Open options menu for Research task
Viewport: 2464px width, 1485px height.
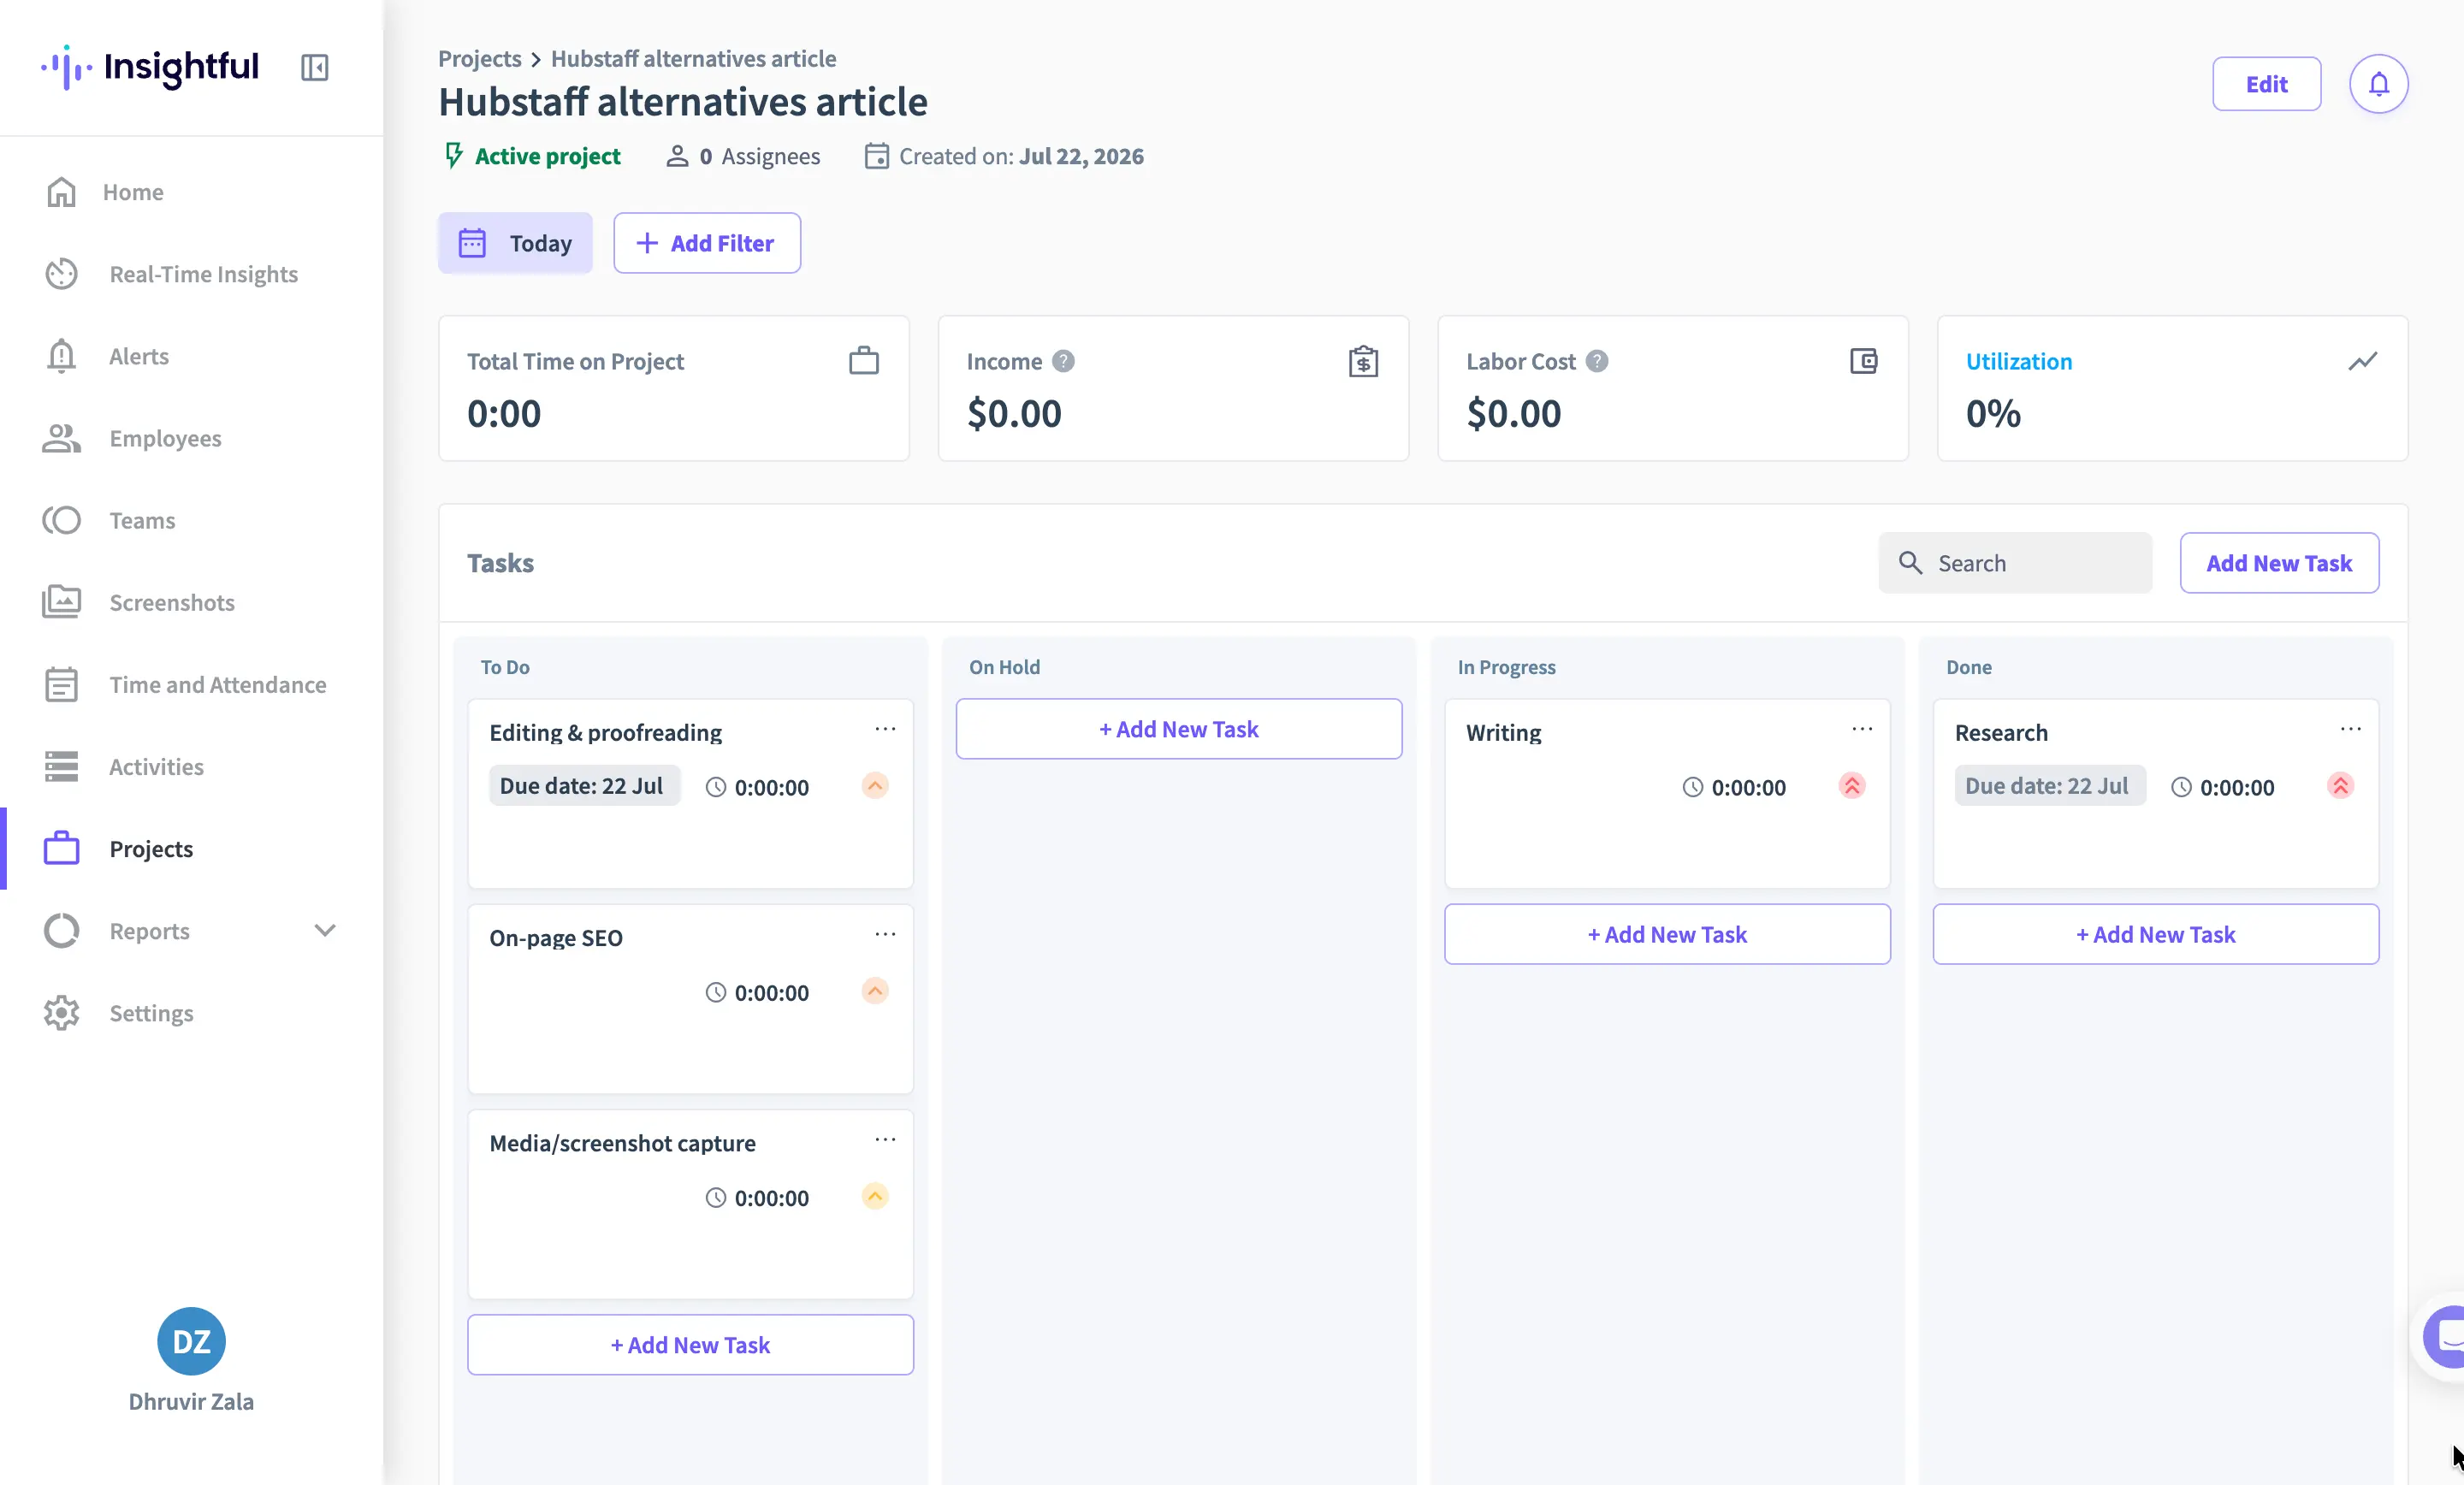(2350, 729)
